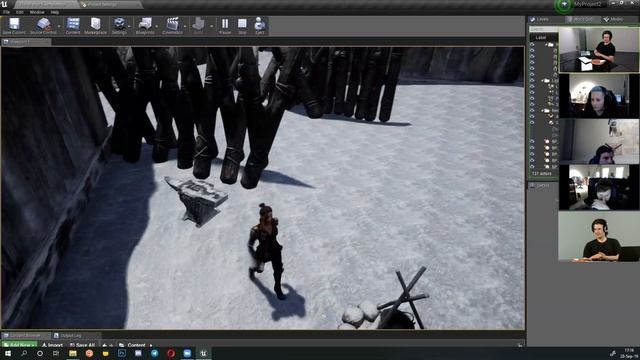Click the webcam tile of the woman with headphones

pos(598,96)
